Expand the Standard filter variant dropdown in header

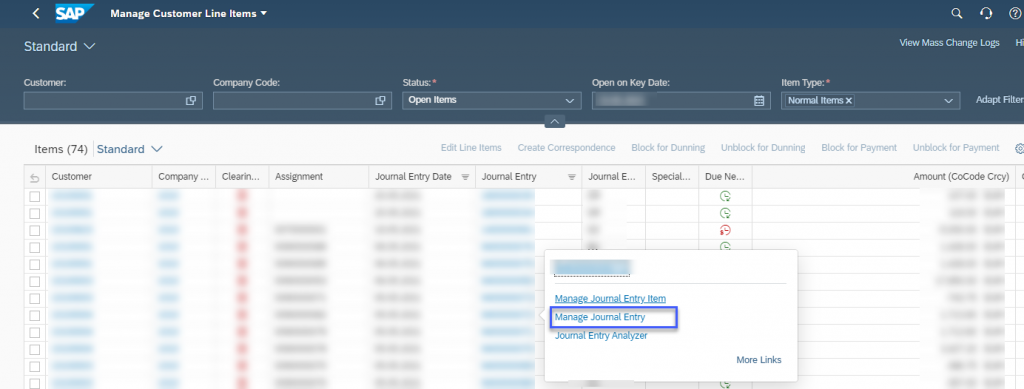coord(89,46)
